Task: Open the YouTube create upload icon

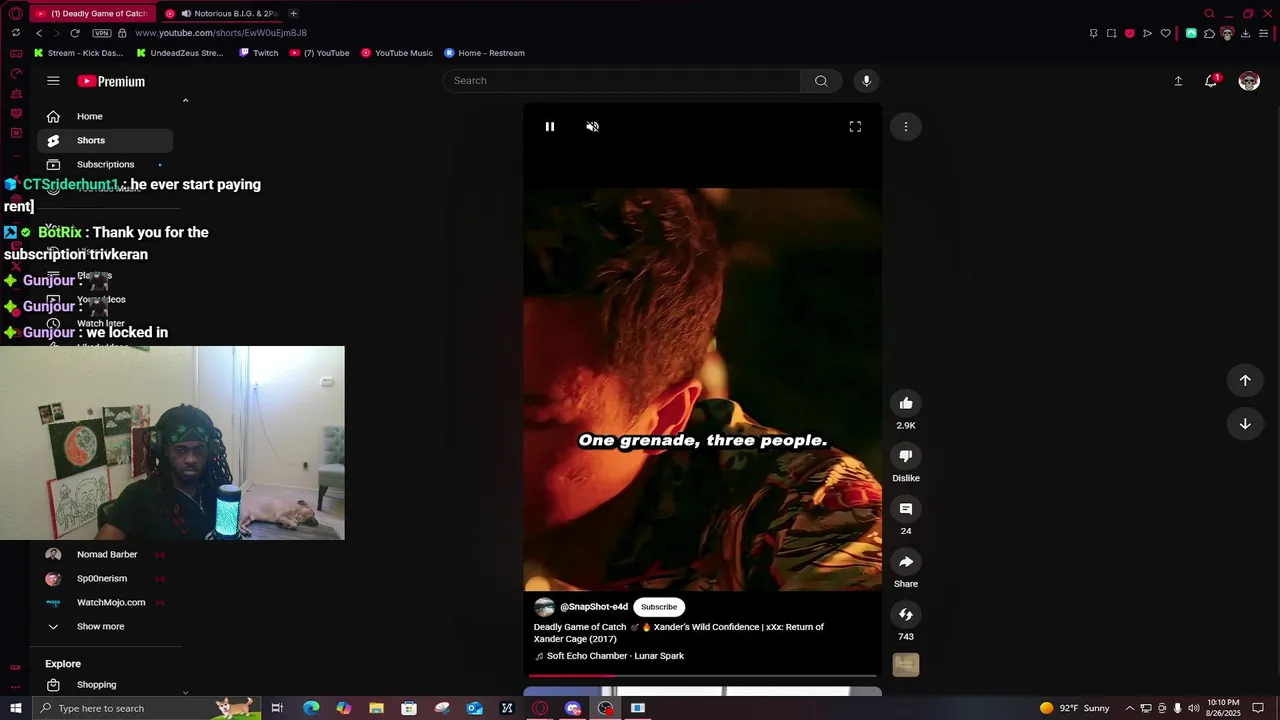Action: (x=1178, y=81)
